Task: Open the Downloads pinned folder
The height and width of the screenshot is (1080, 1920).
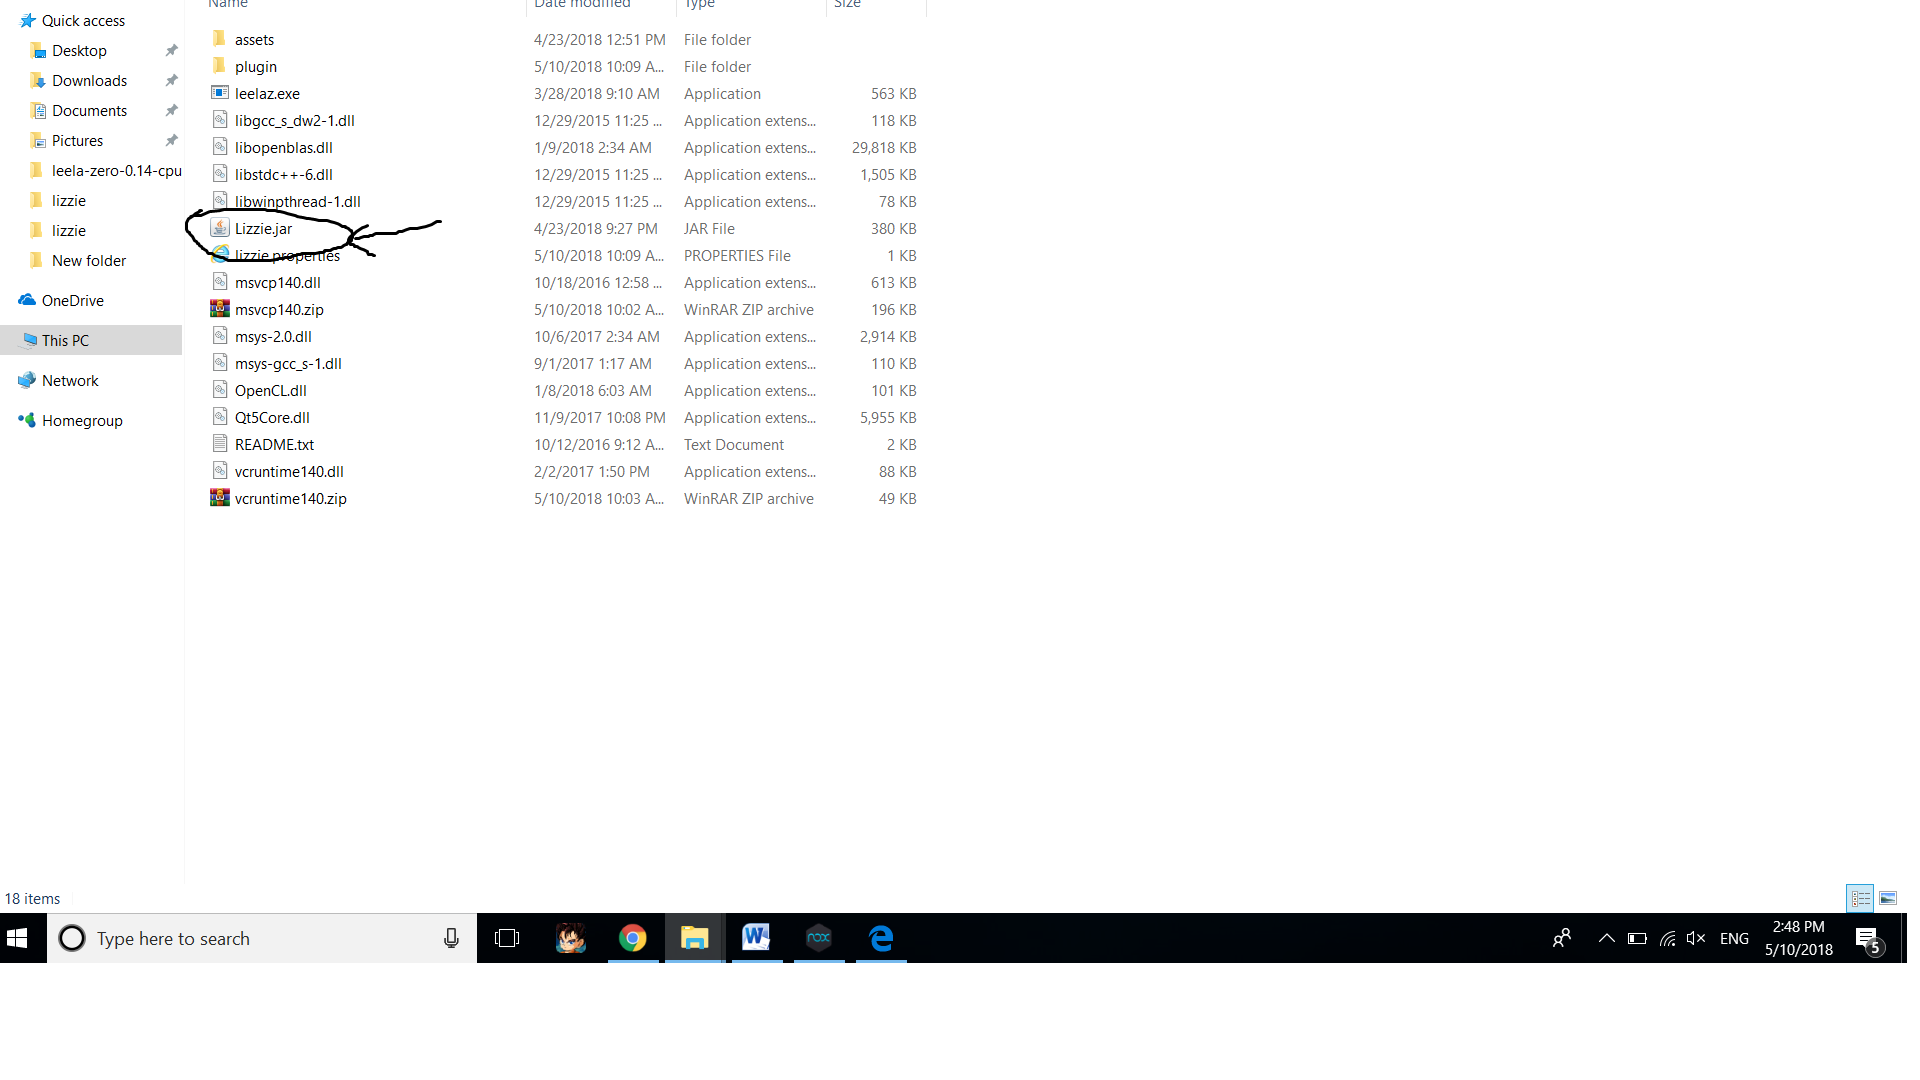Action: pyautogui.click(x=89, y=80)
